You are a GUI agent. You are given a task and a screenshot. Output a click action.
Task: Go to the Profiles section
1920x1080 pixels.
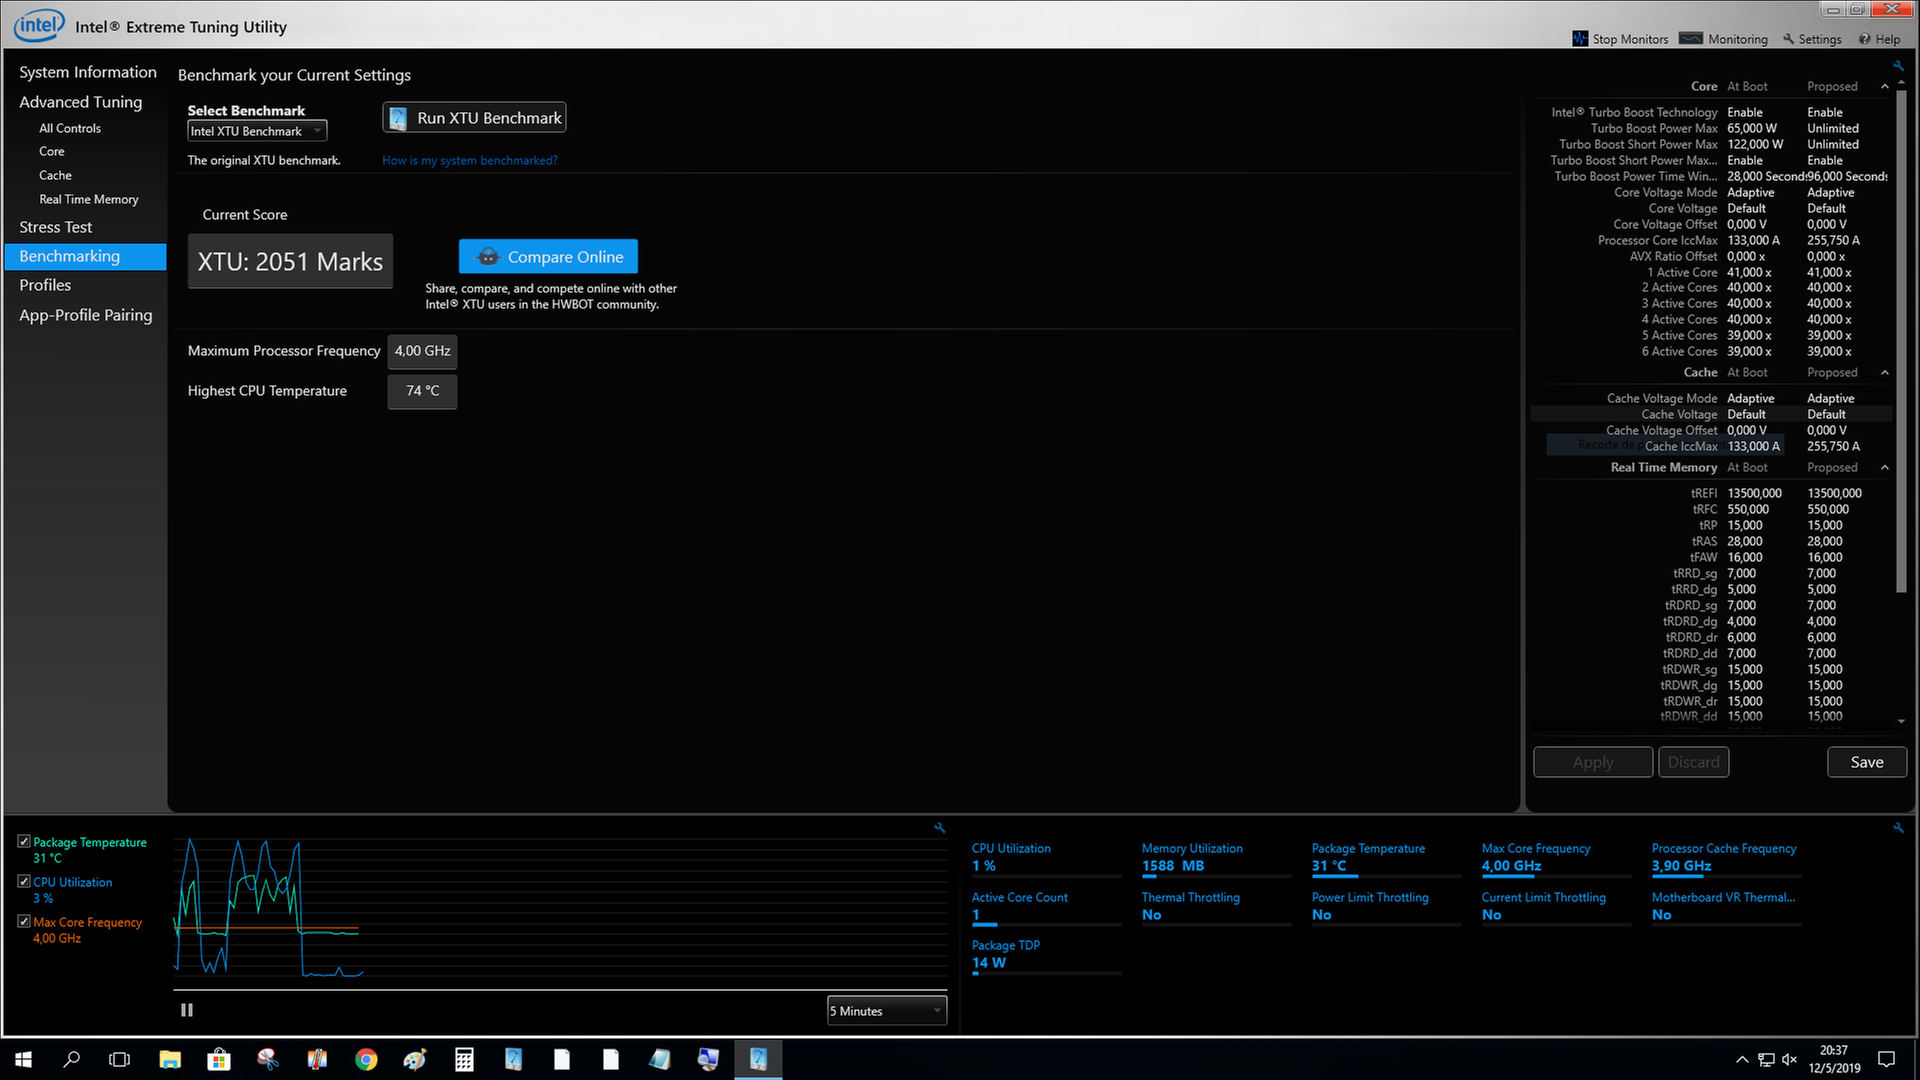pos(45,285)
